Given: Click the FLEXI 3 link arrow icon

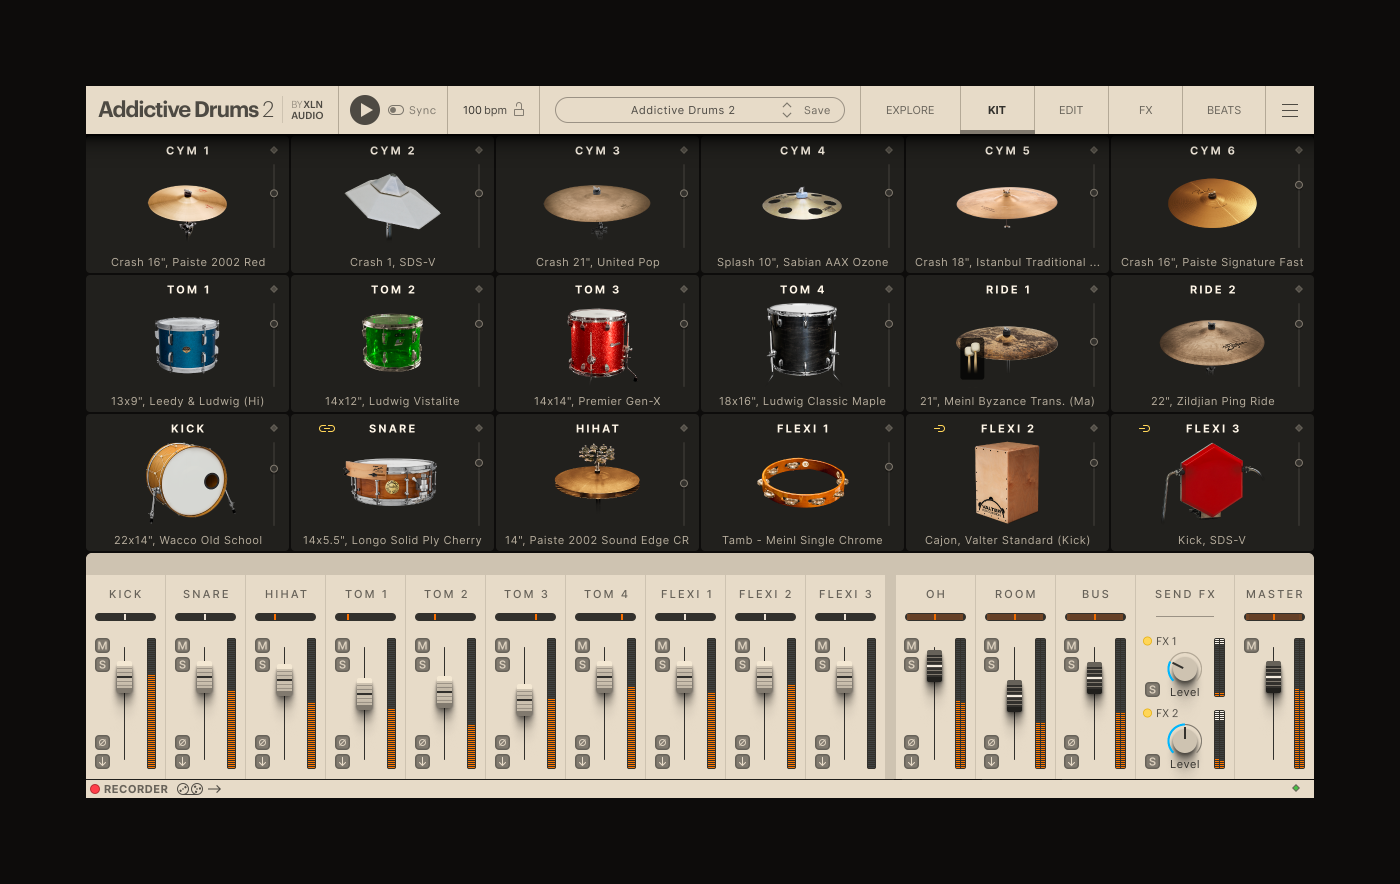Looking at the screenshot, I should point(1144,428).
